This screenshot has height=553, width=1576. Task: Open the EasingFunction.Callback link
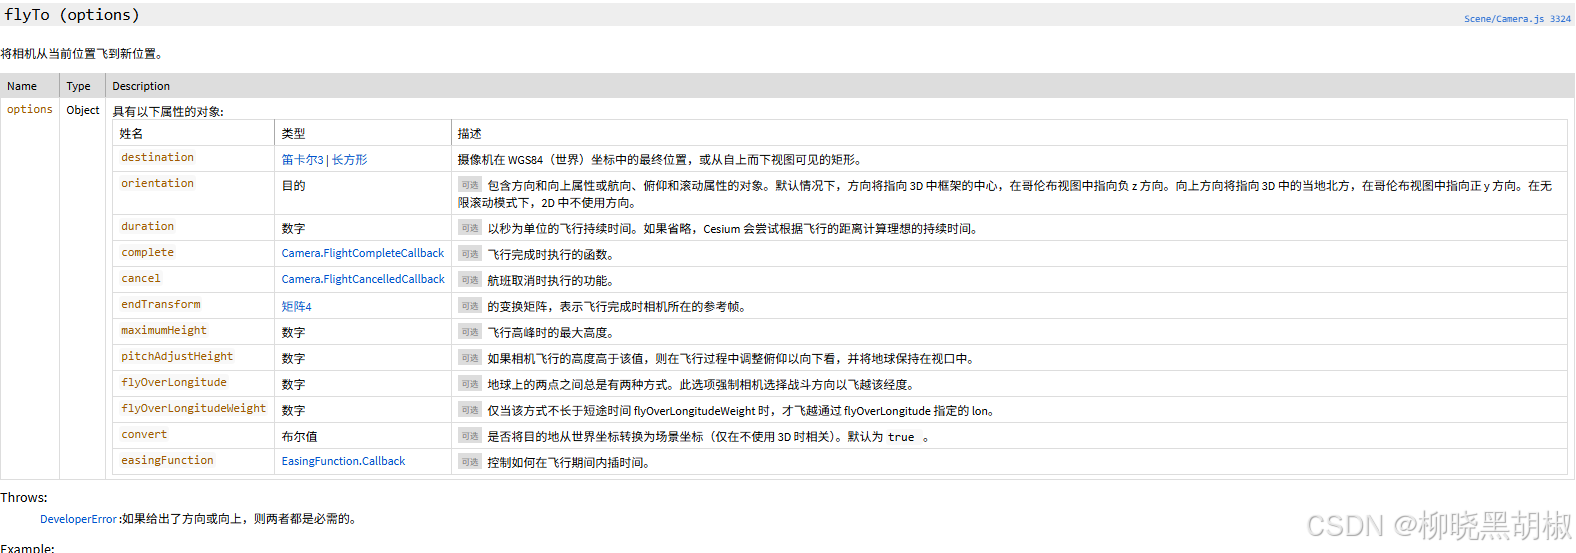point(343,462)
